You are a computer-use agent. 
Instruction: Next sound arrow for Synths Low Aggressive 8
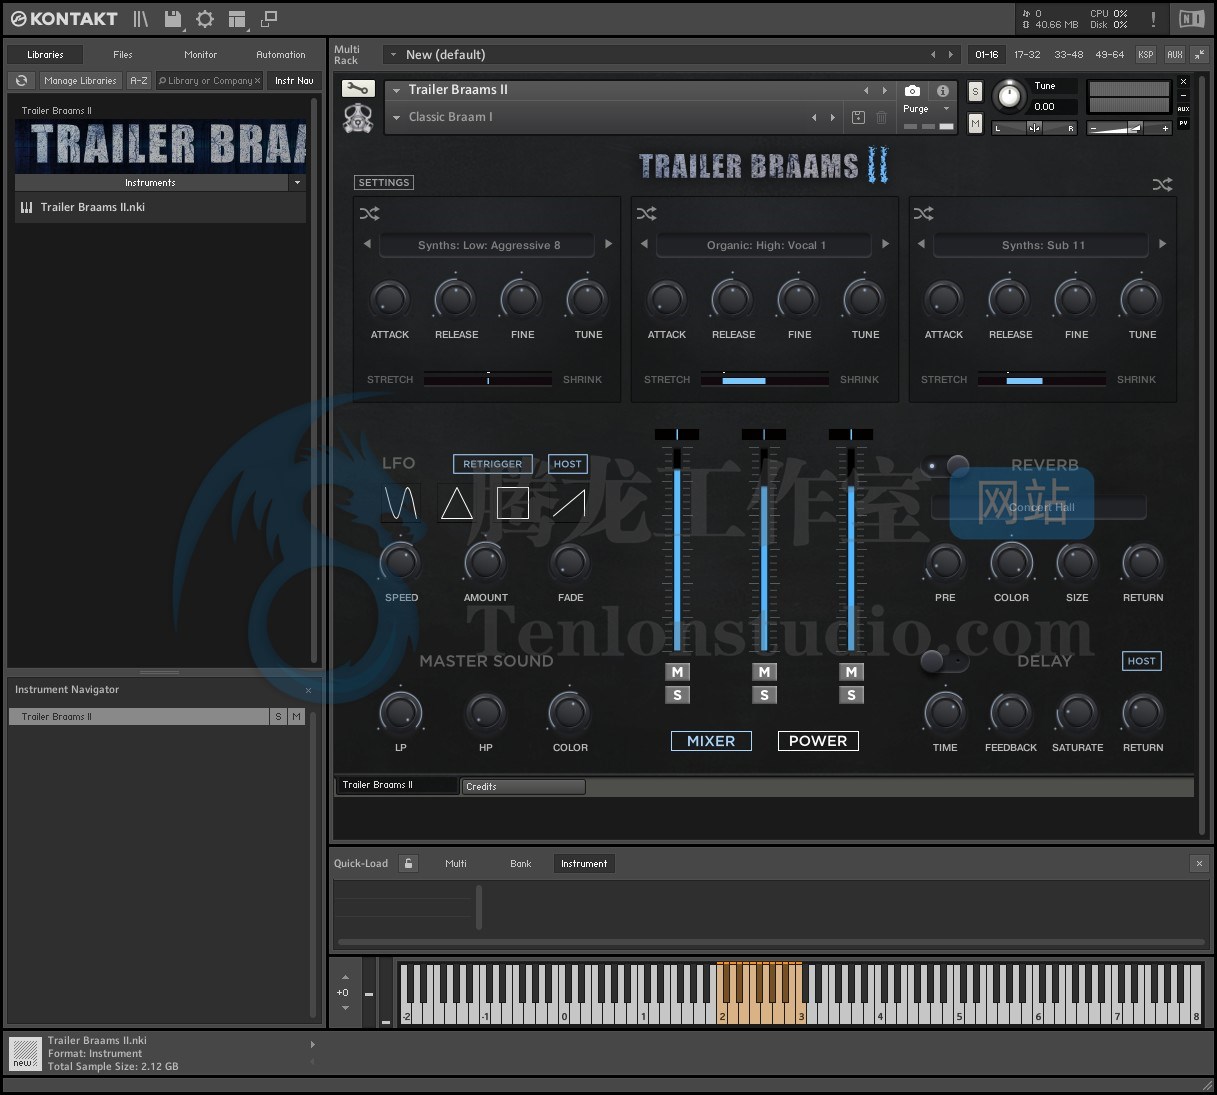(x=608, y=244)
